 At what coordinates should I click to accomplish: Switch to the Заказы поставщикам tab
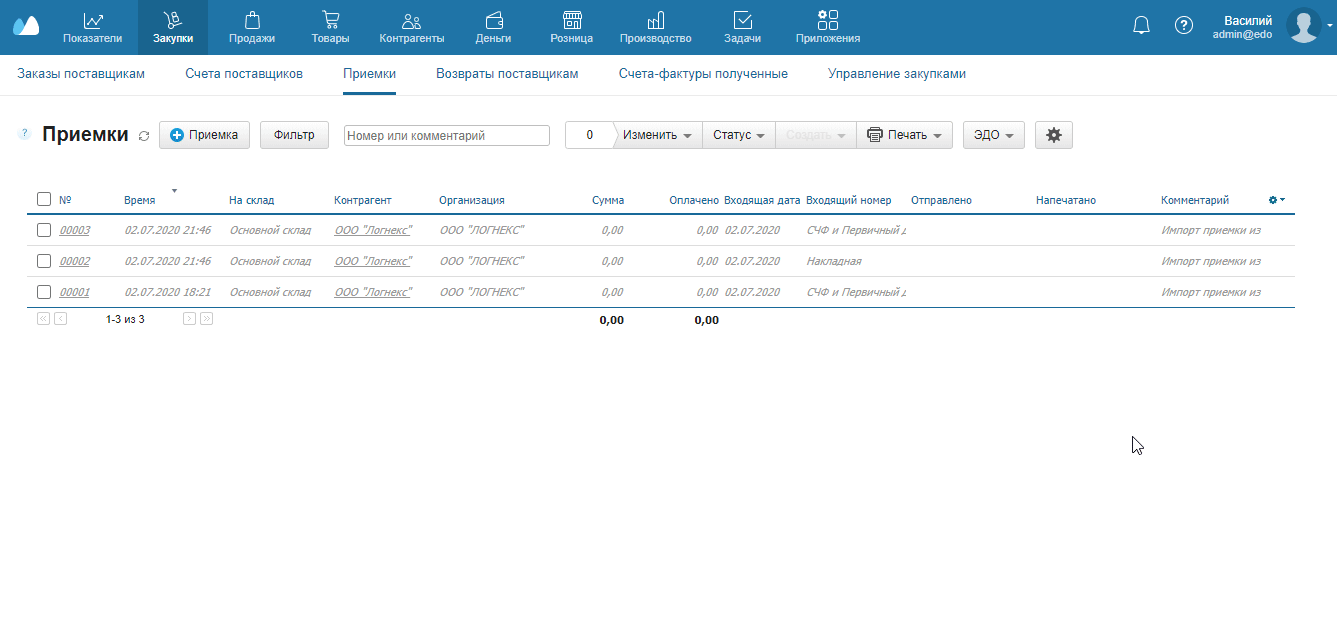pyautogui.click(x=81, y=74)
